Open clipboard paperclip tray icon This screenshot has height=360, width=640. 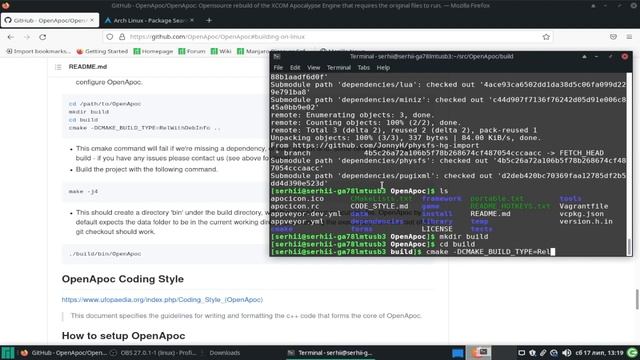(543, 353)
